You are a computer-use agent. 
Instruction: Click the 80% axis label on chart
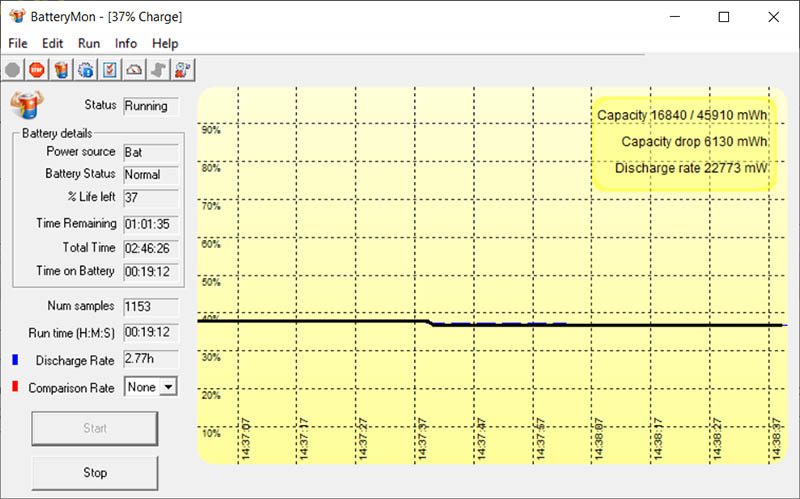(211, 168)
